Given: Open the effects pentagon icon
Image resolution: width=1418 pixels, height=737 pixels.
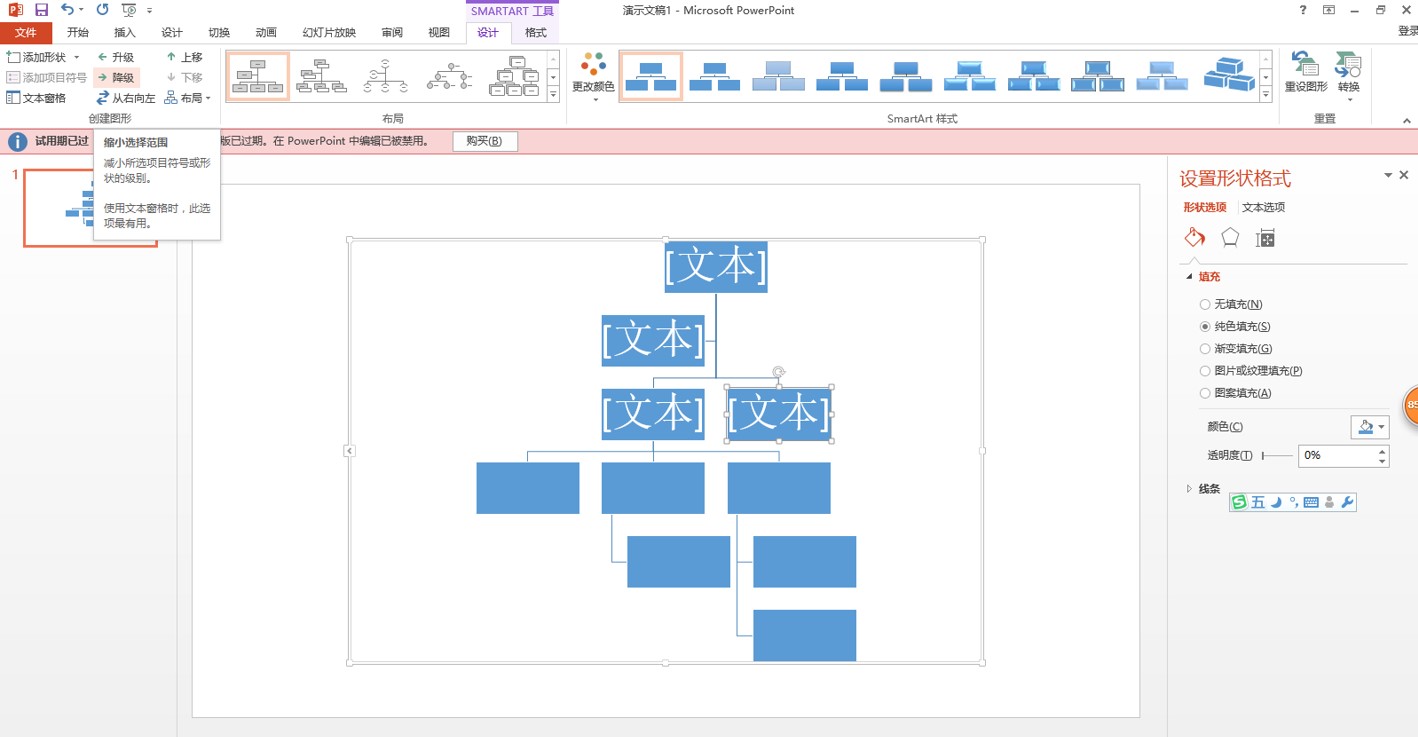Looking at the screenshot, I should point(1230,238).
